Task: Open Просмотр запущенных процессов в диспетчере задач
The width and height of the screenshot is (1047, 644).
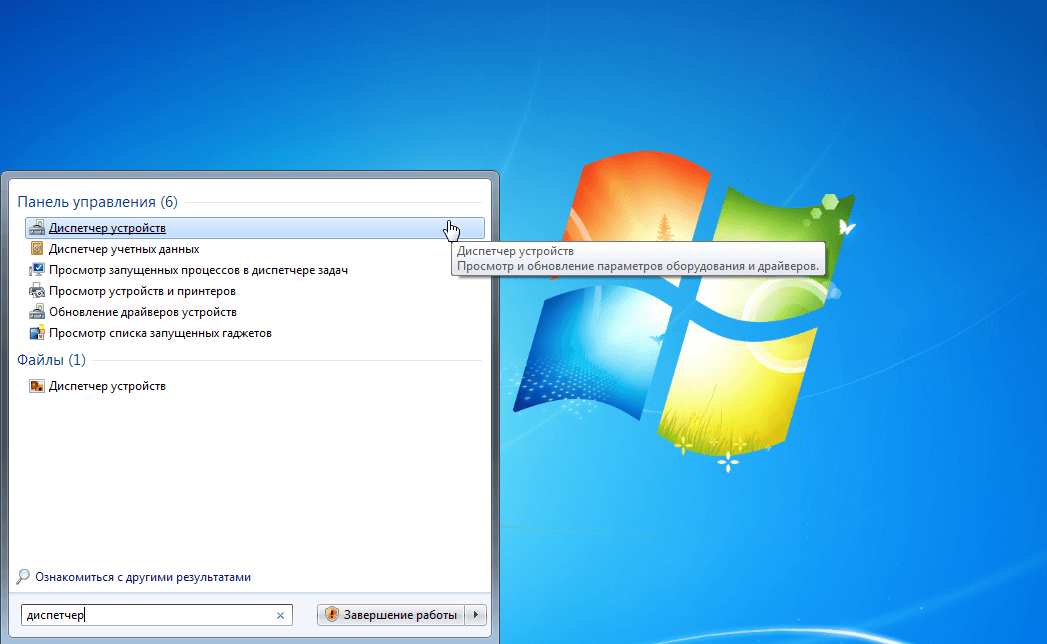Action: tap(198, 270)
